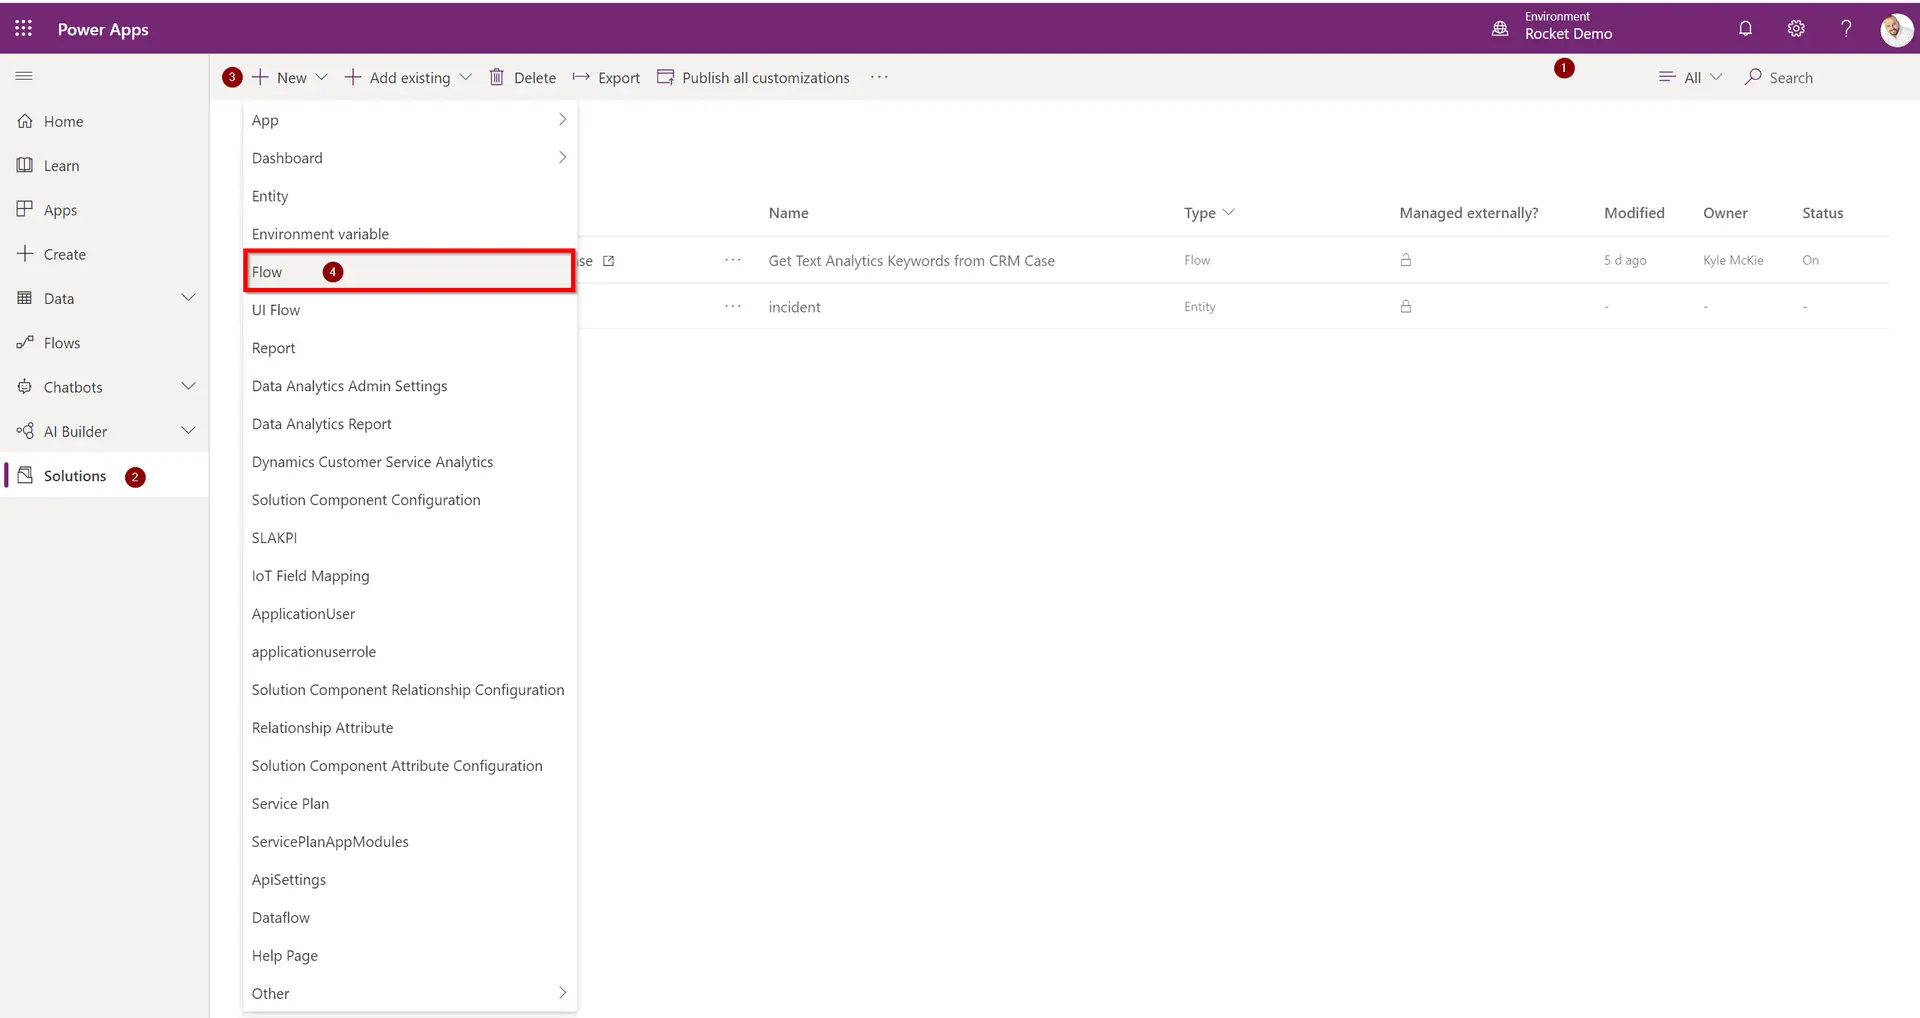Click the lock icon in the flow row
Image resolution: width=1920 pixels, height=1018 pixels.
click(x=1406, y=260)
